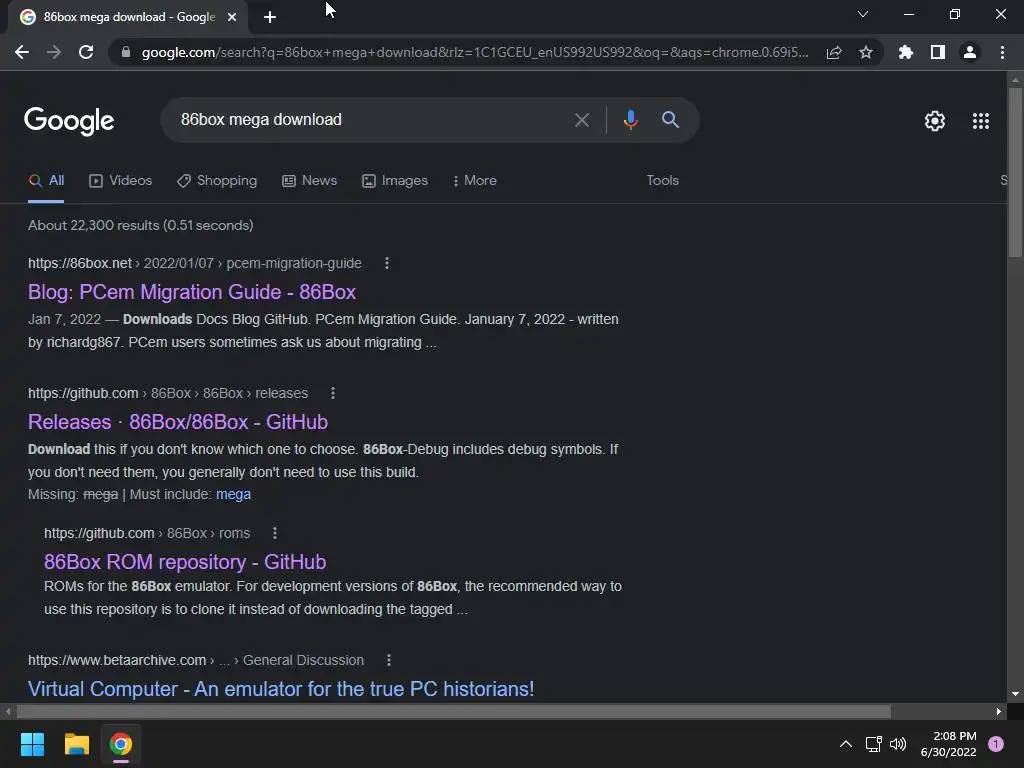The width and height of the screenshot is (1024, 768).
Task: Open File Explorer from the taskbar
Action: click(x=76, y=744)
